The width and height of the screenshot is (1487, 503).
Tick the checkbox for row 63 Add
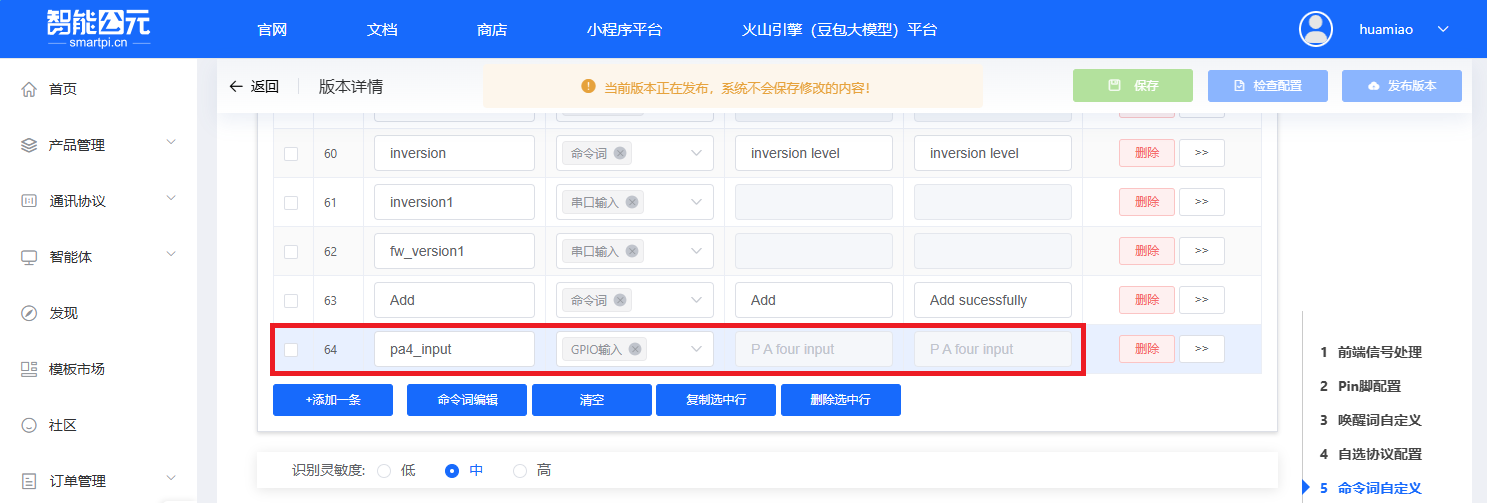(x=291, y=301)
